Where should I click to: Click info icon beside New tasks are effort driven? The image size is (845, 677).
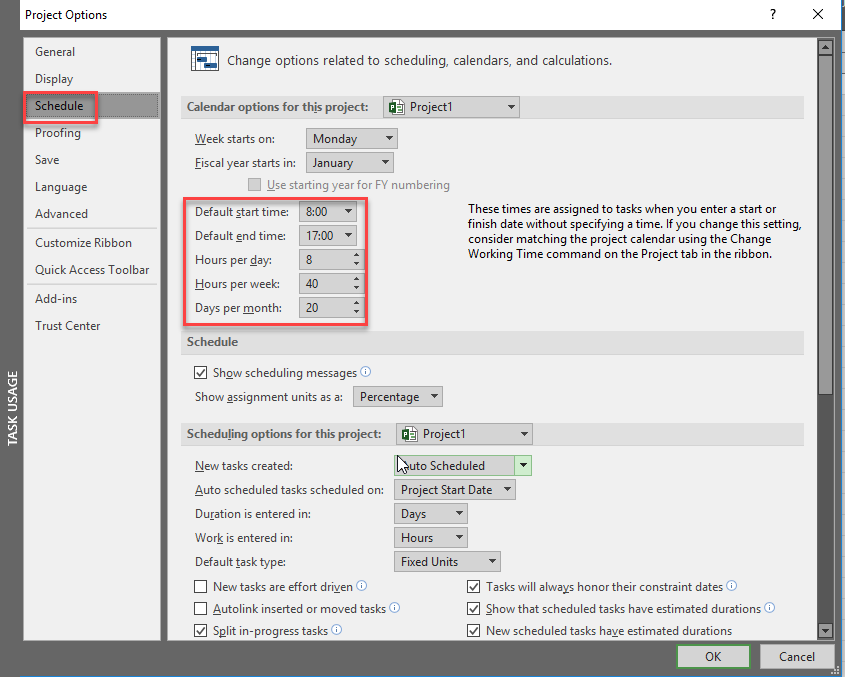pyautogui.click(x=362, y=587)
